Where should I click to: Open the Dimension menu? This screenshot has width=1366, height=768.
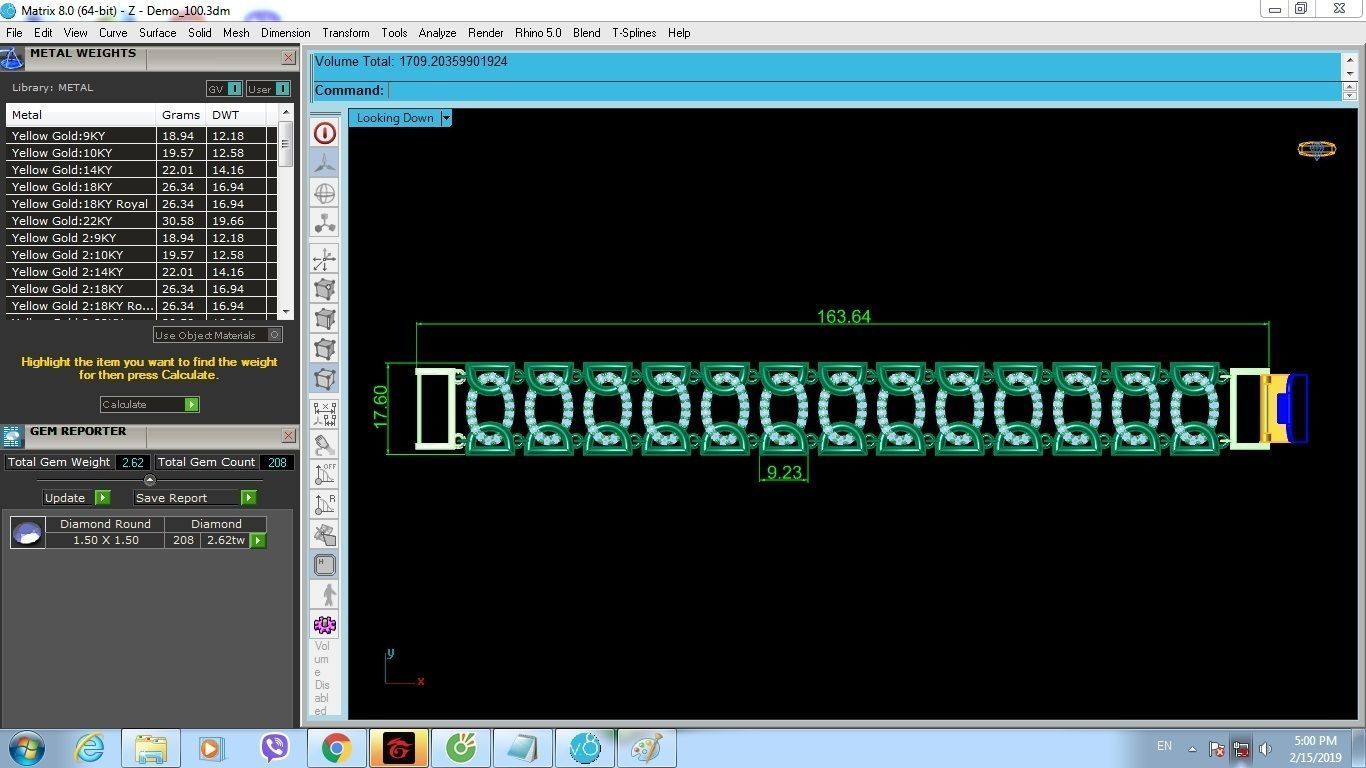[286, 33]
